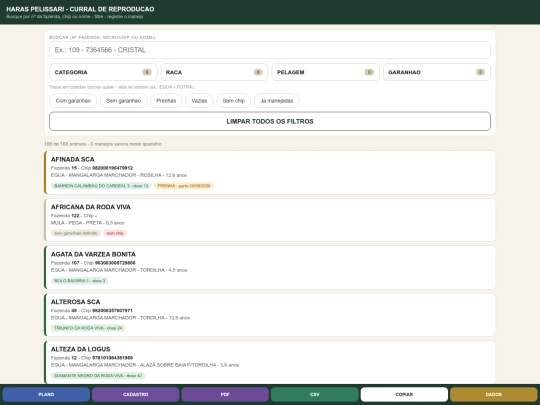Open the CADASTRO tab in bottom bar

[136, 394]
